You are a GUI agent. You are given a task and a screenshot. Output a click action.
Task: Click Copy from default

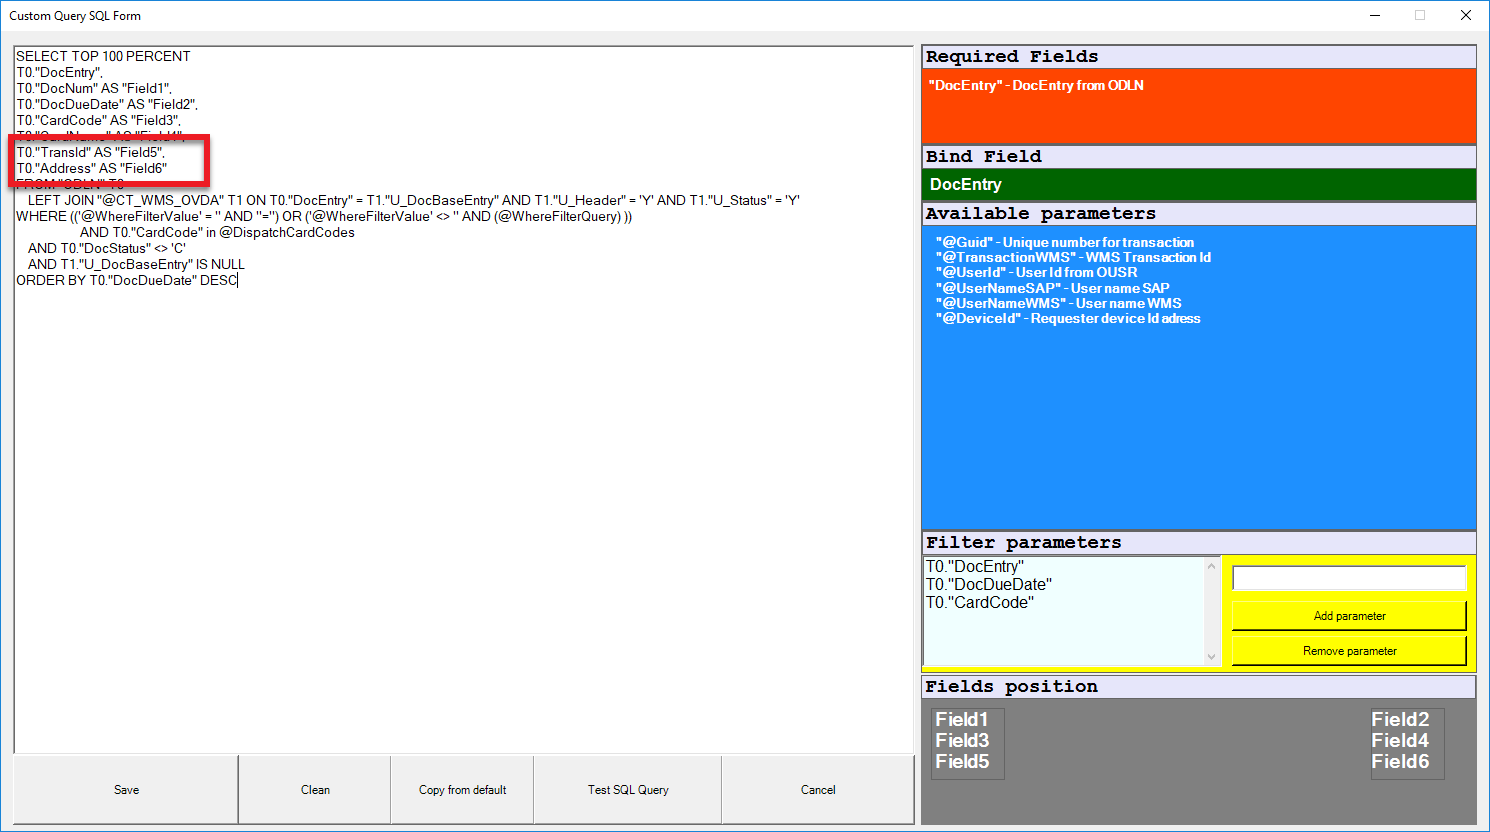pos(461,789)
